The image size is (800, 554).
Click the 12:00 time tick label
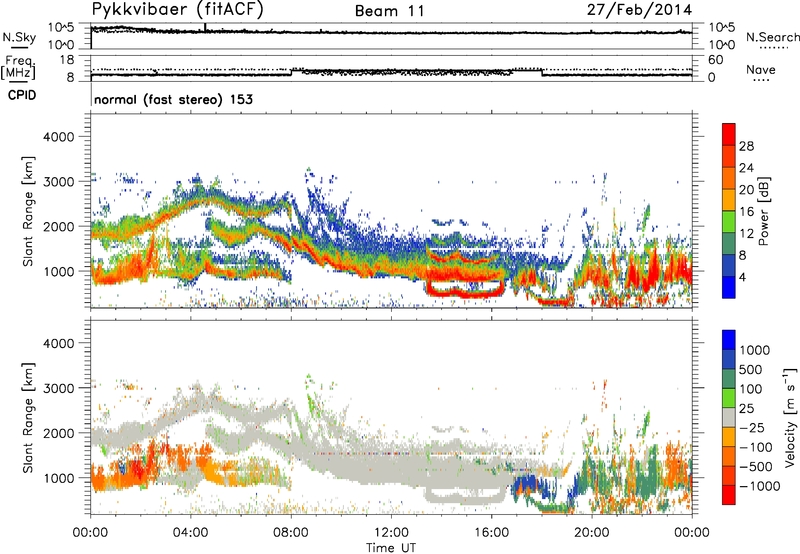tap(391, 533)
